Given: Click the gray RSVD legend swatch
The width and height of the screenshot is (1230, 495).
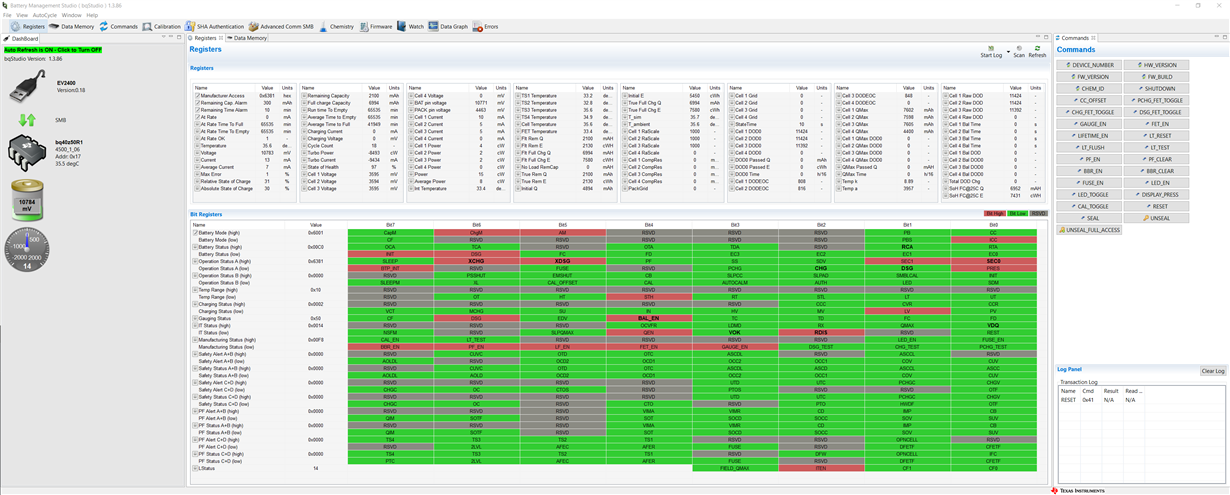Looking at the screenshot, I should tap(1038, 213).
